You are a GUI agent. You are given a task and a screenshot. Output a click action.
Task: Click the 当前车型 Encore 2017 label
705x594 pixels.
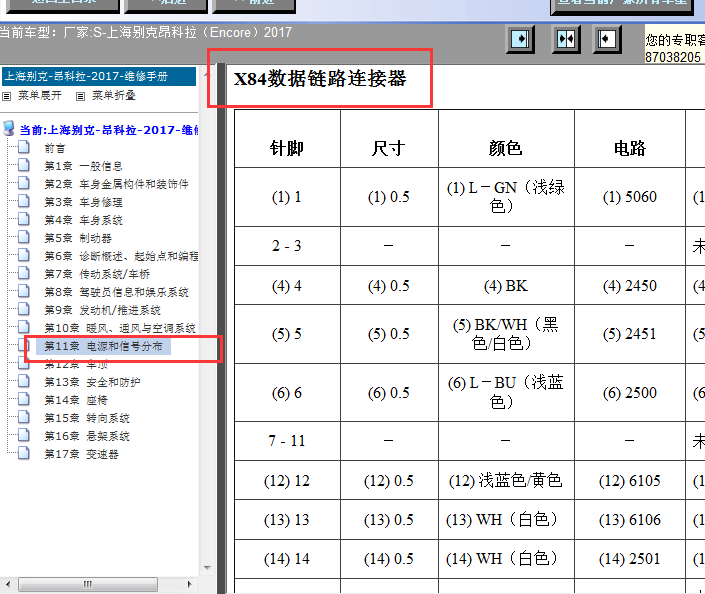146,32
